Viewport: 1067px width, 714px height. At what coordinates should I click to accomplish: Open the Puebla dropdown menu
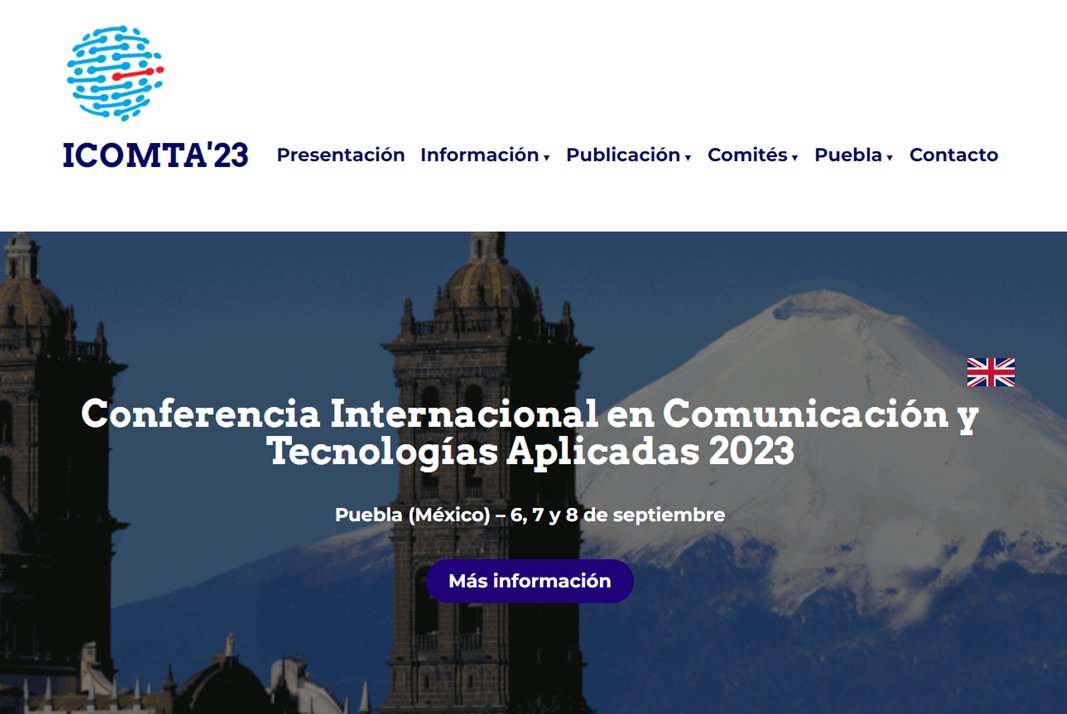coord(853,155)
